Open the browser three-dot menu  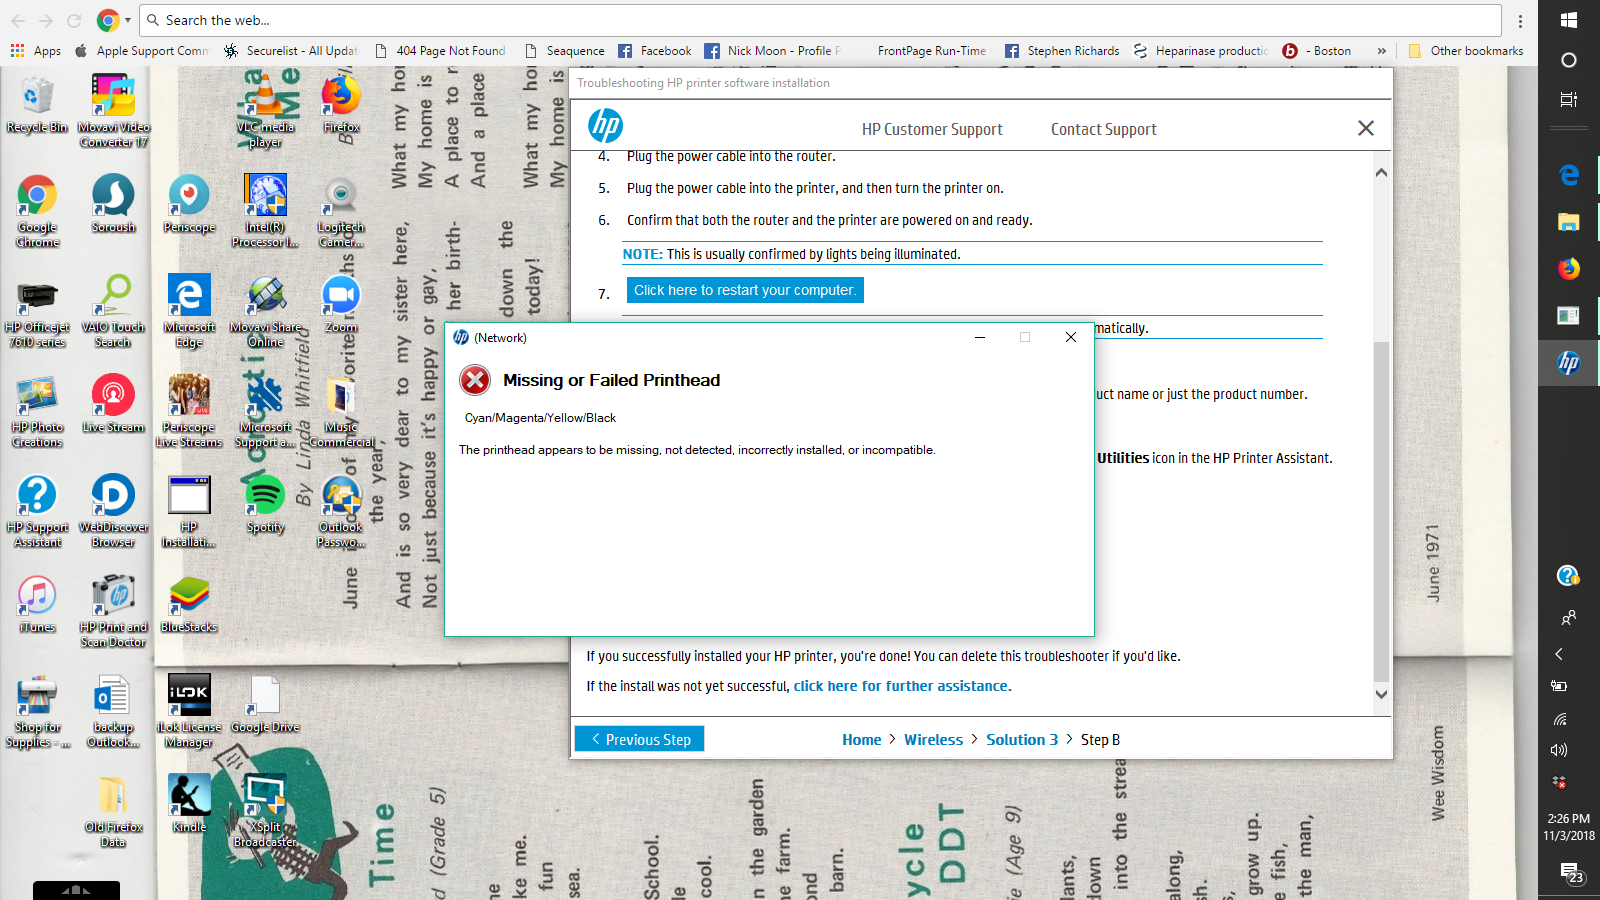1521,20
